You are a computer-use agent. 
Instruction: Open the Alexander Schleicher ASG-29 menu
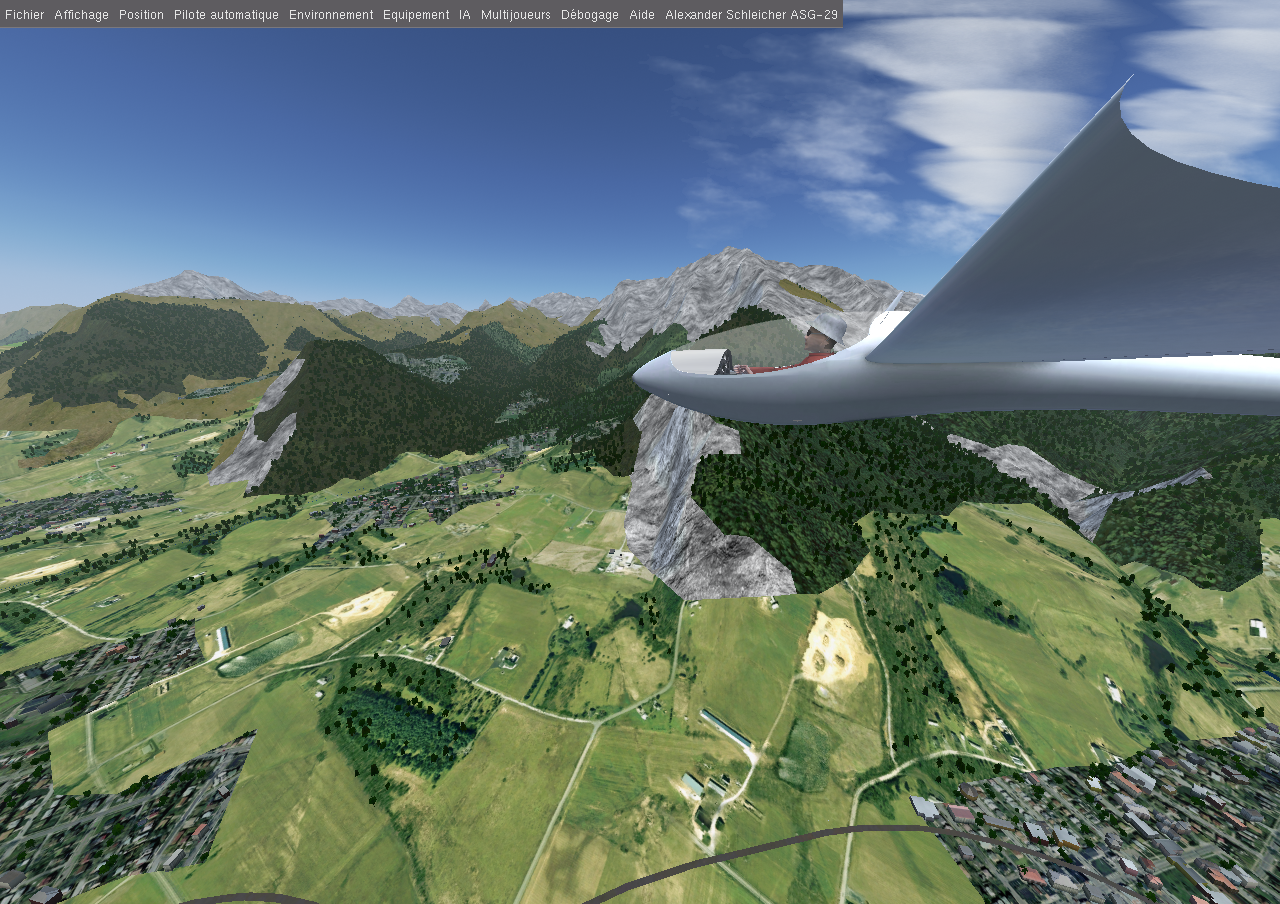pyautogui.click(x=752, y=15)
